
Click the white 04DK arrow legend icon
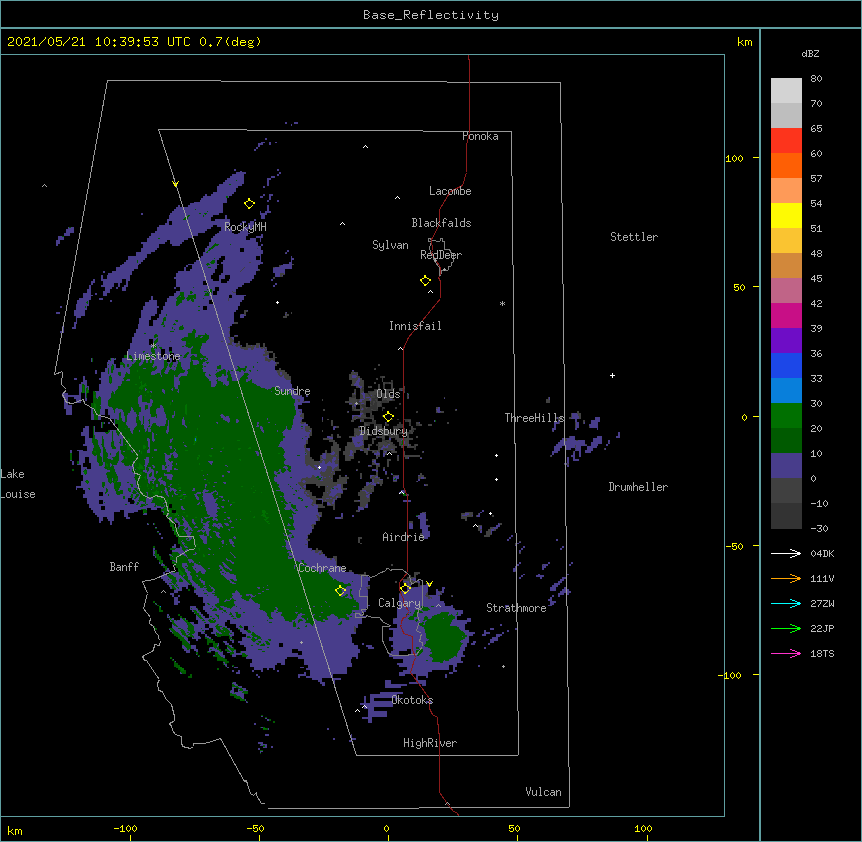tap(786, 553)
